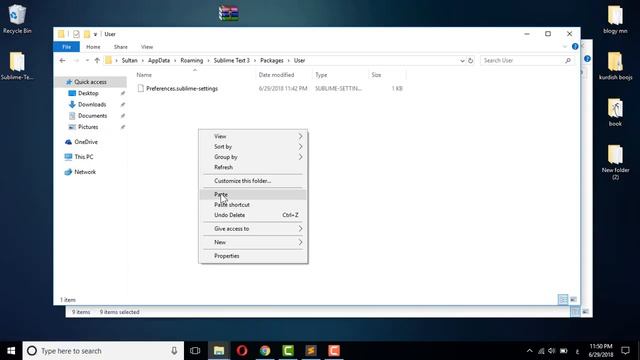Open the Share ribbon tab
Viewport: 640px width, 360px height.
(120, 47)
